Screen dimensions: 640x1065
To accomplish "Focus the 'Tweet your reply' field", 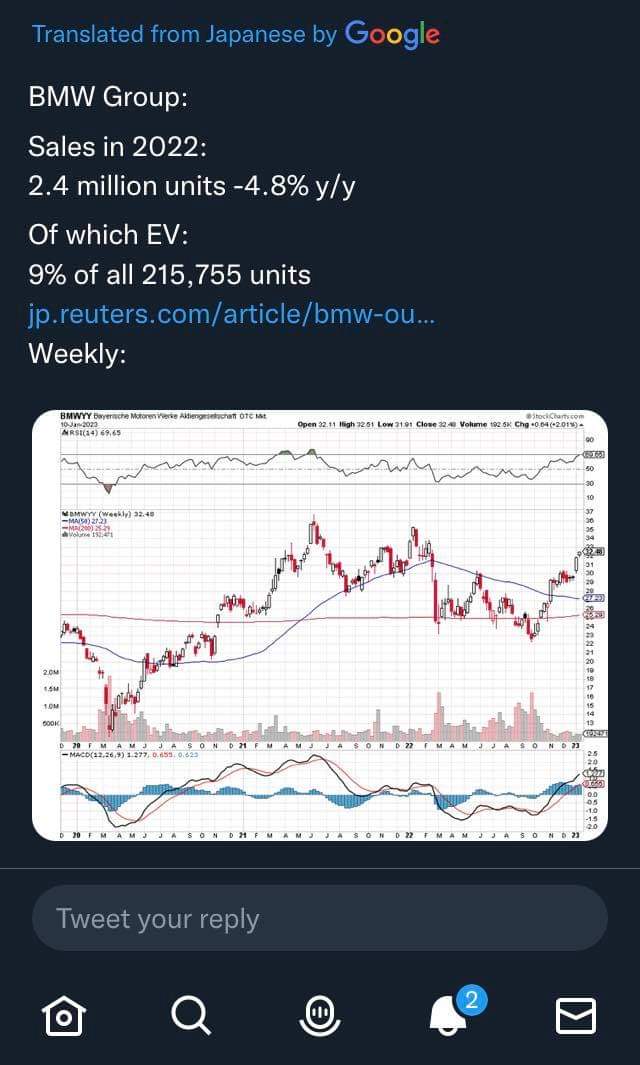I will 320,918.
